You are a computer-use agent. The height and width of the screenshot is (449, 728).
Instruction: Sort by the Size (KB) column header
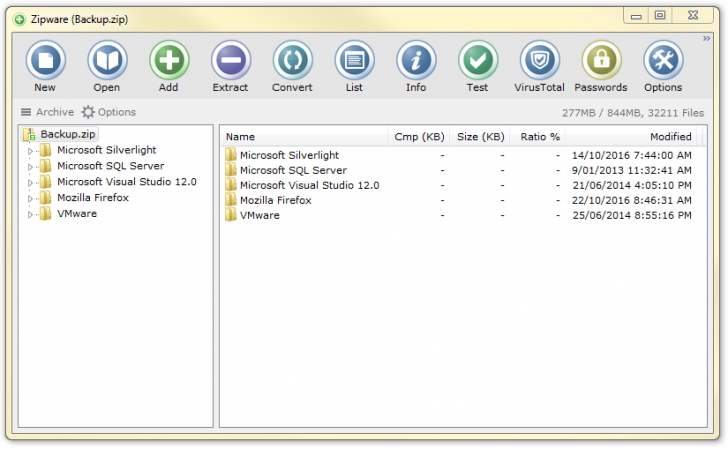[480, 137]
